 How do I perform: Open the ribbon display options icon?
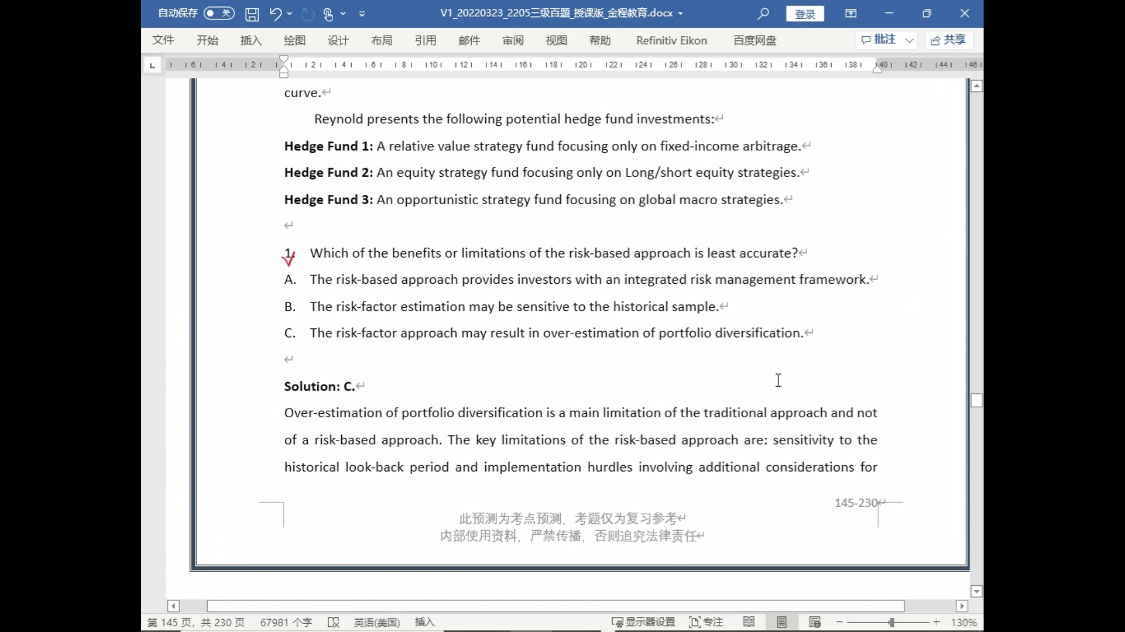pos(851,14)
